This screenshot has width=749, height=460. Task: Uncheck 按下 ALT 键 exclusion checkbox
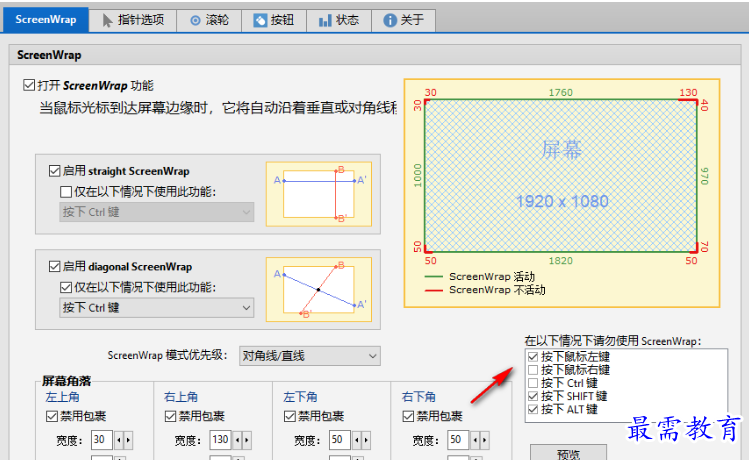[x=533, y=409]
